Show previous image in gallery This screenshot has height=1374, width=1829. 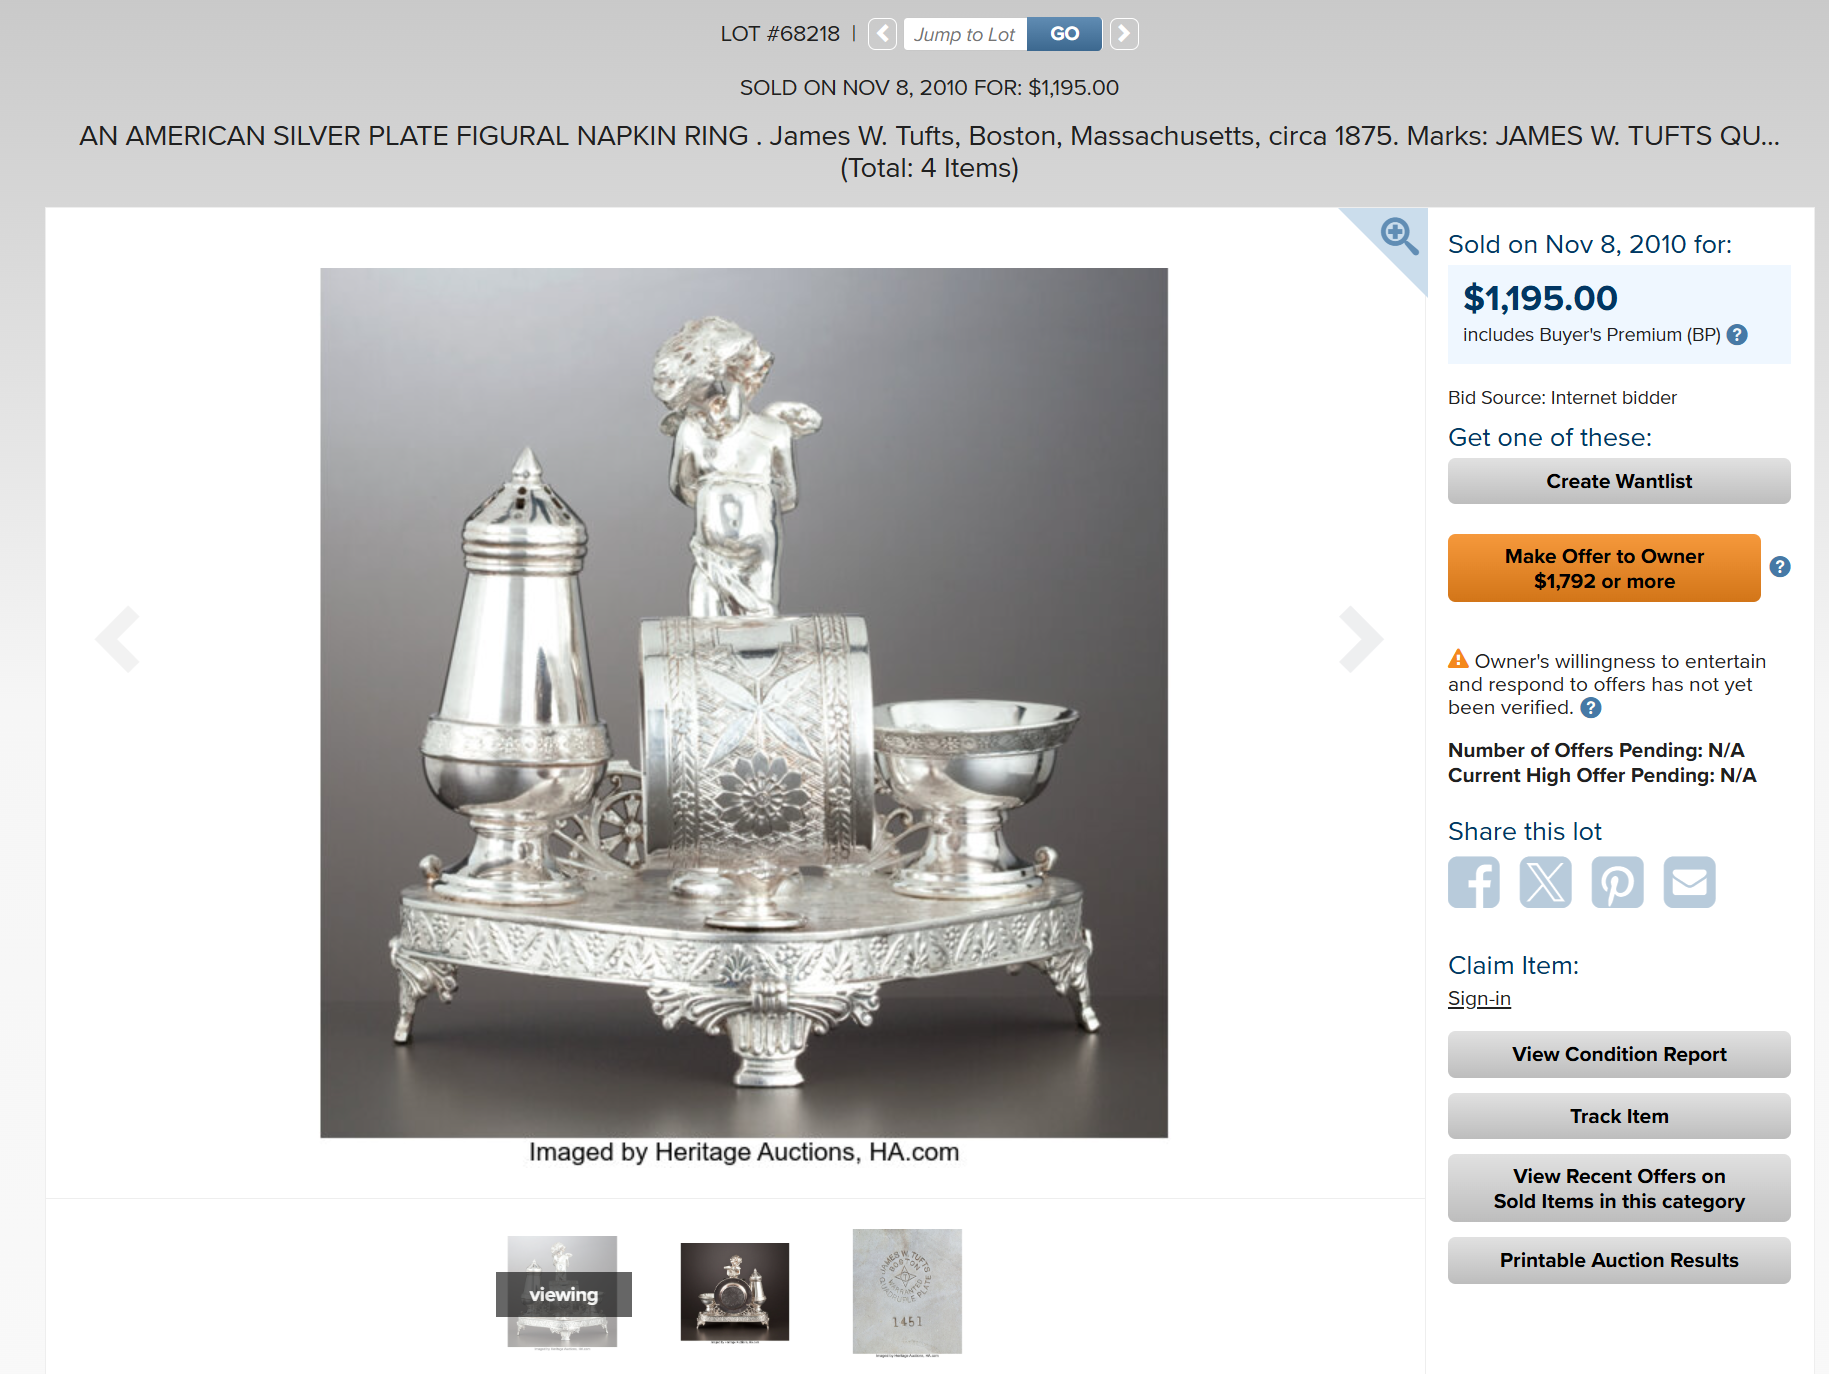coord(118,638)
